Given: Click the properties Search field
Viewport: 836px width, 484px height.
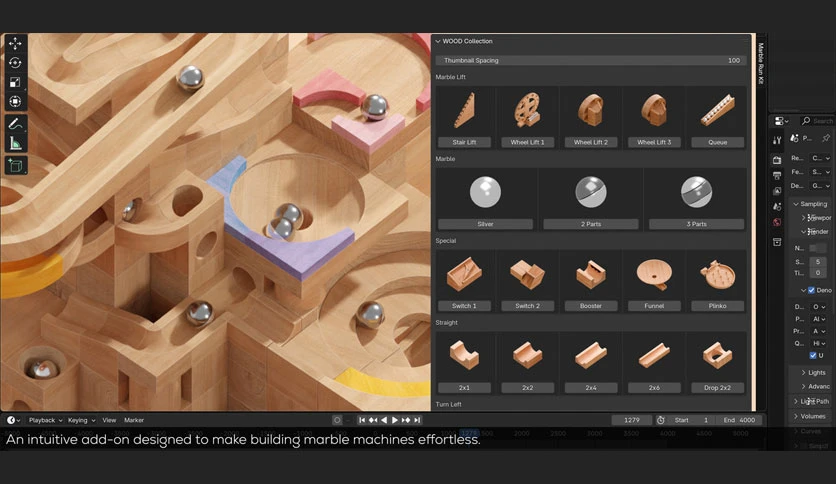Looking at the screenshot, I should click(x=817, y=121).
